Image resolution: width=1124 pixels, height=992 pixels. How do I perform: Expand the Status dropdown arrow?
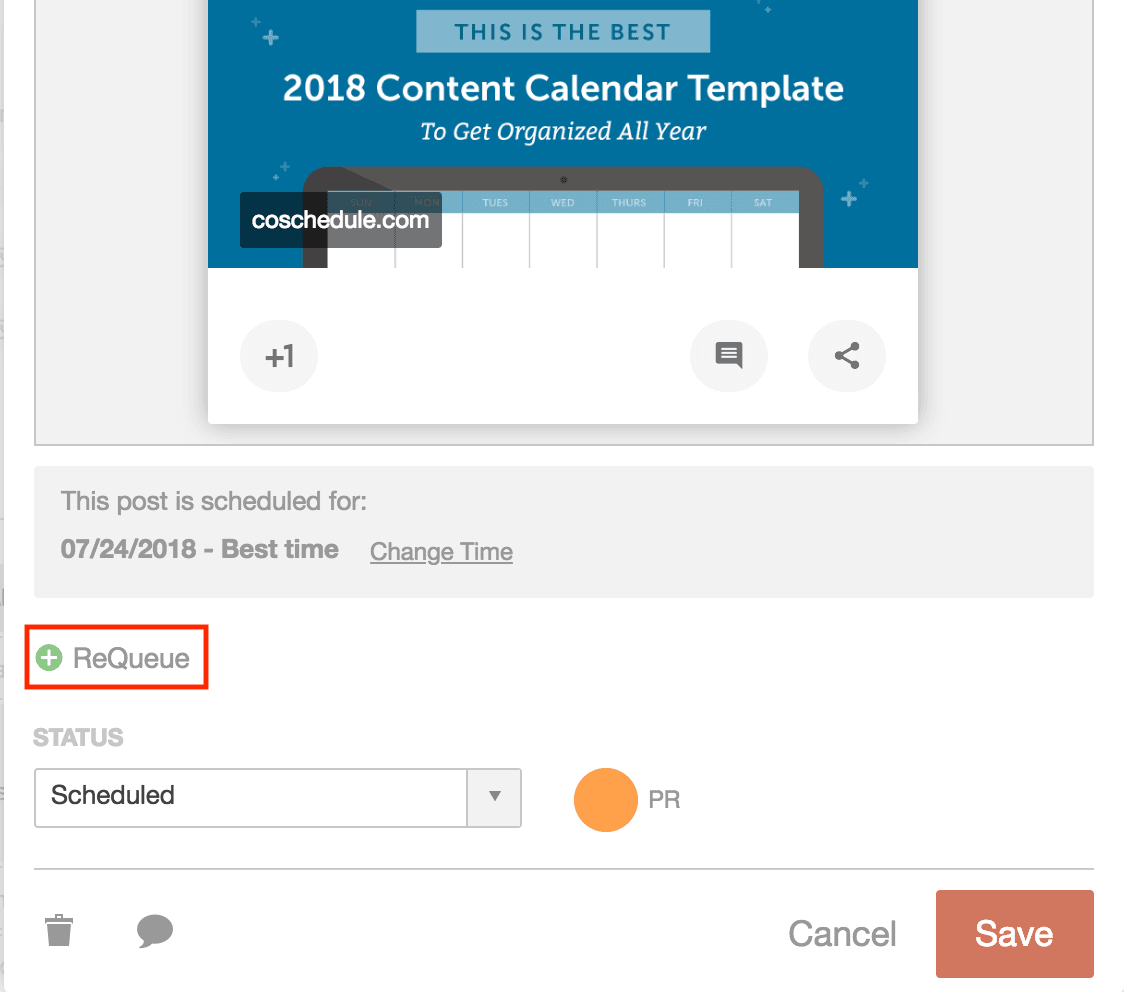494,797
